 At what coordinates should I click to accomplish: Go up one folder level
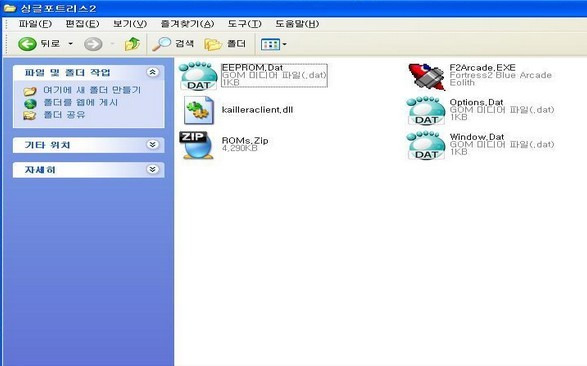point(132,44)
